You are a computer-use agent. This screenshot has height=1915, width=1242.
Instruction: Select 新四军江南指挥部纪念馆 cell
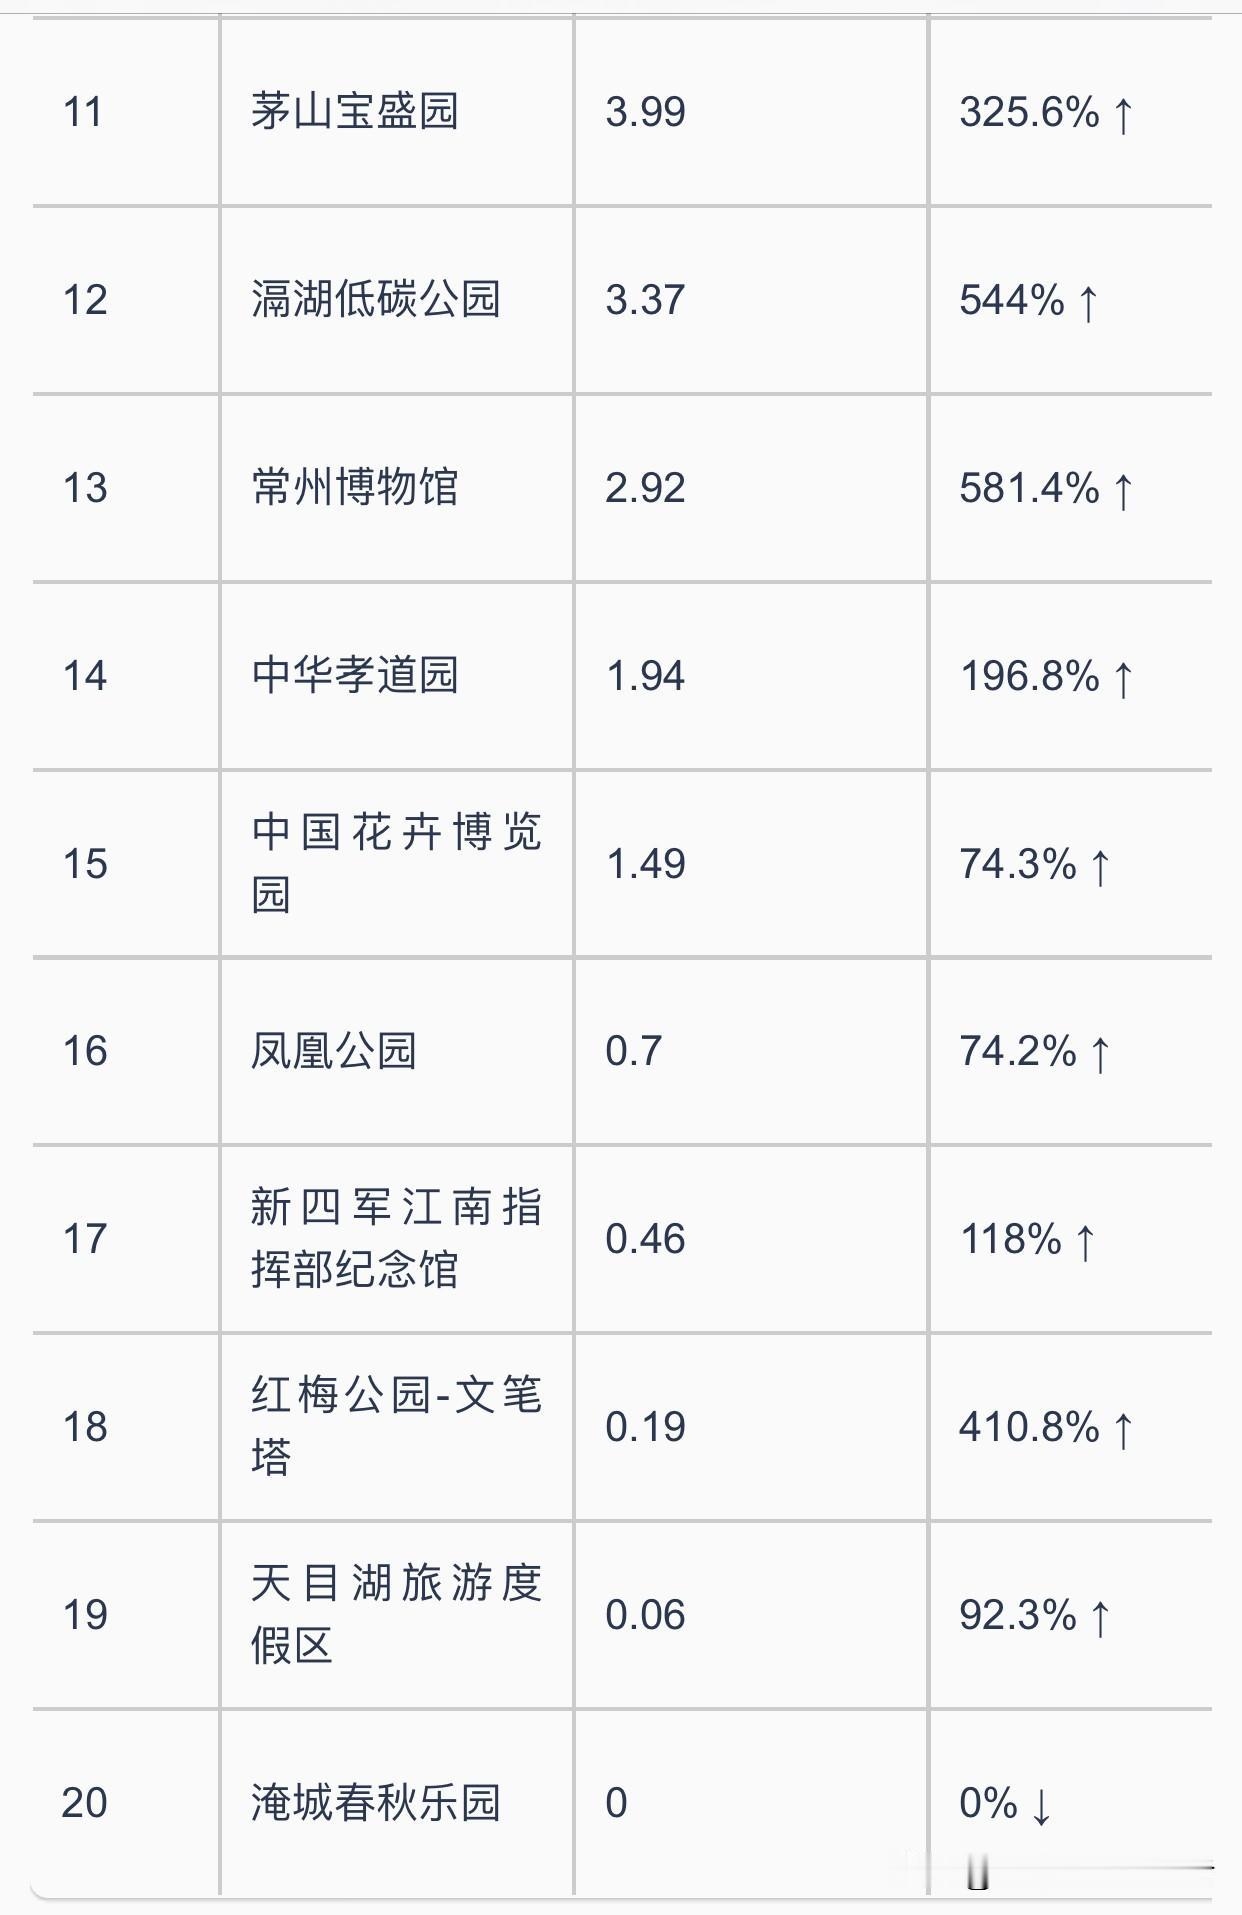[x=396, y=1239]
